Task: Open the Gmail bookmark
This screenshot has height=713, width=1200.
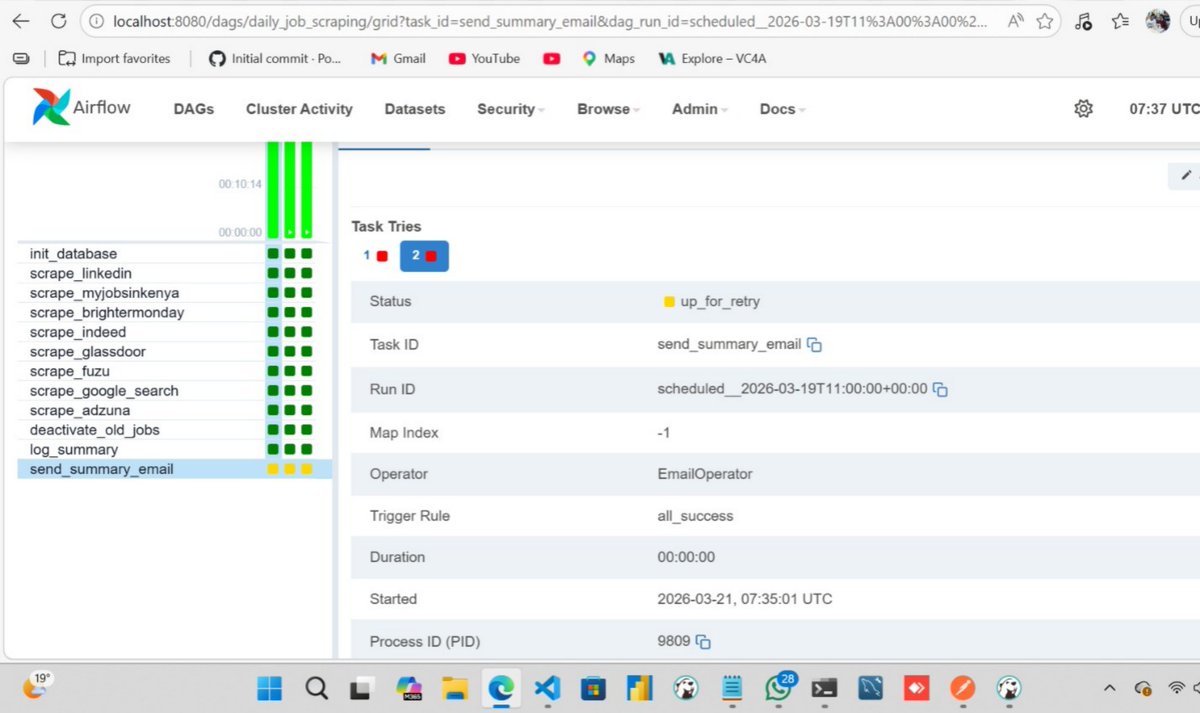Action: [x=398, y=59]
